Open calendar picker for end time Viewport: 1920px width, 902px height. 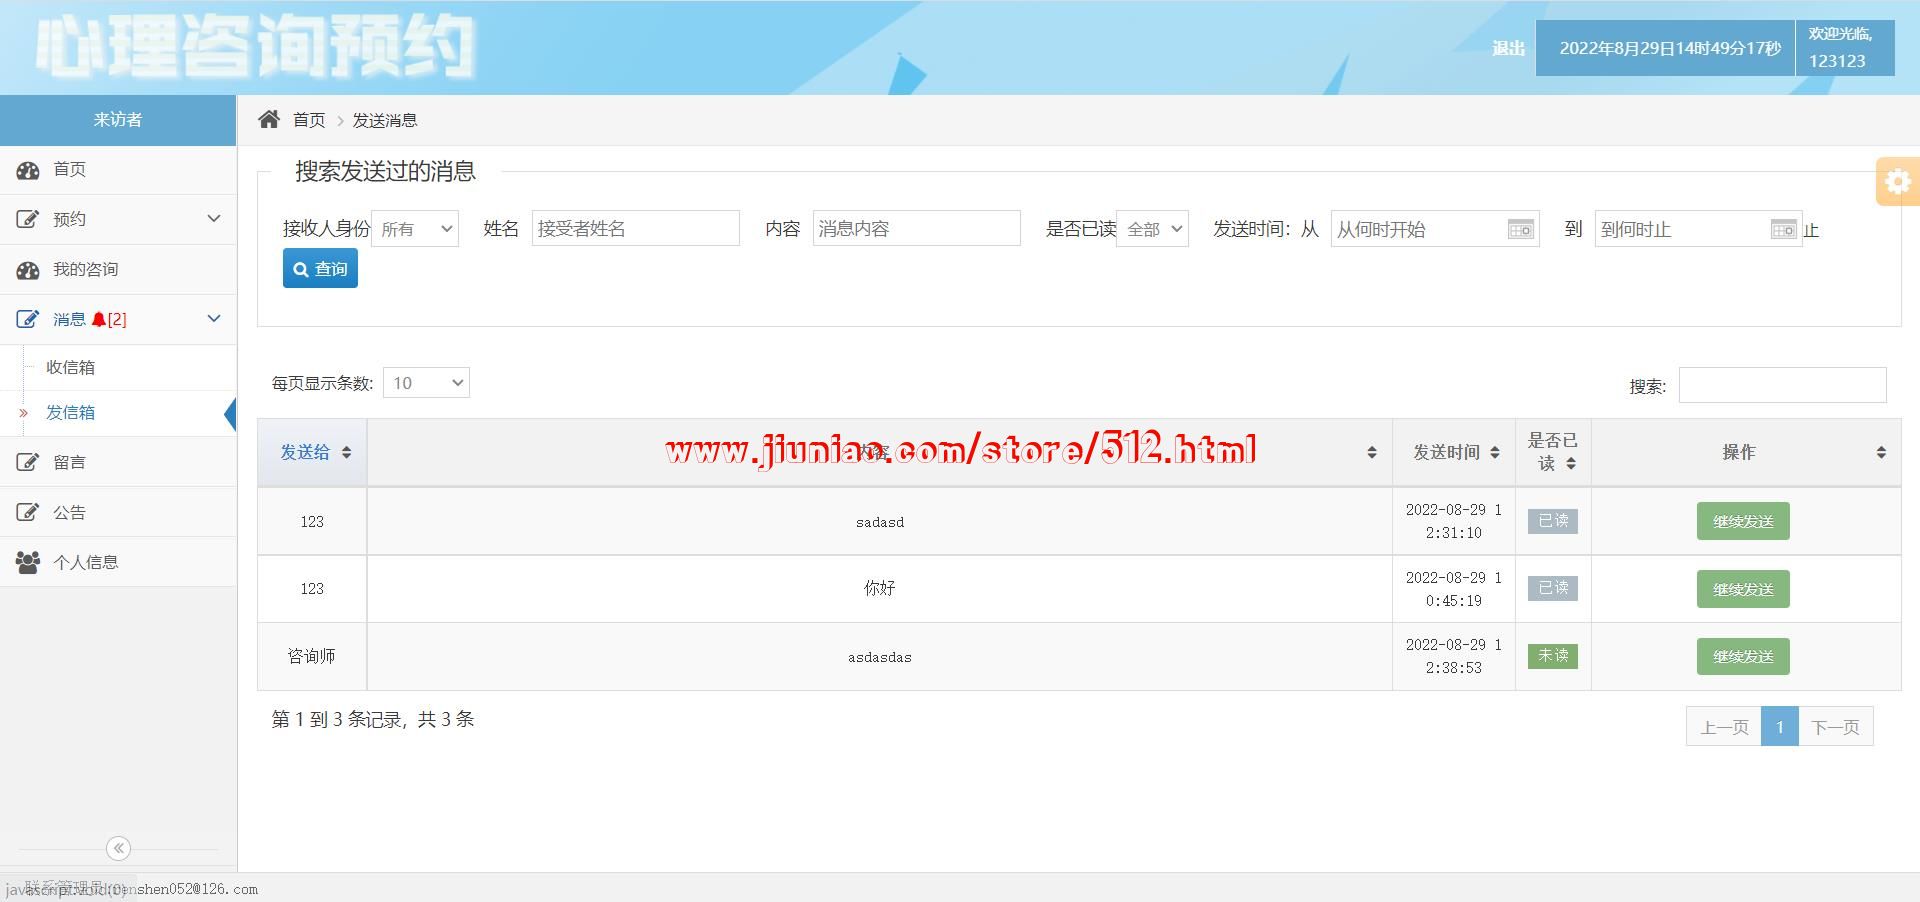[1783, 229]
